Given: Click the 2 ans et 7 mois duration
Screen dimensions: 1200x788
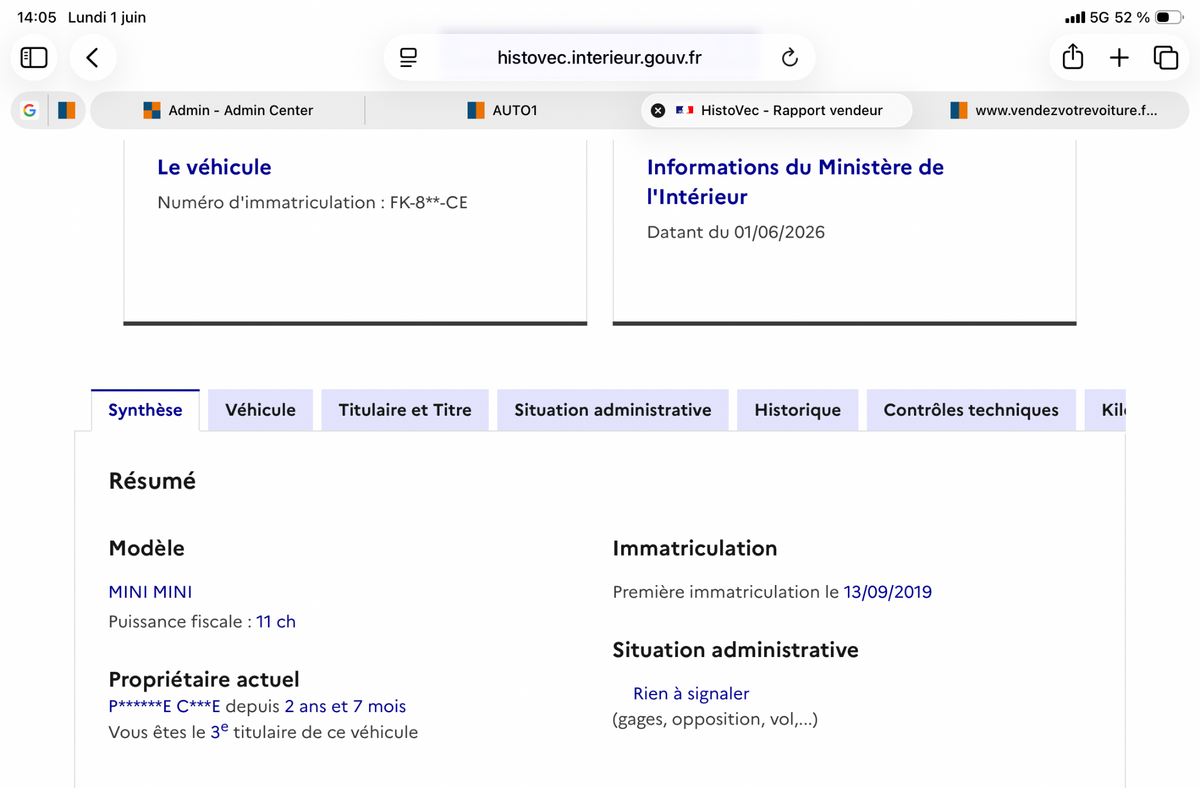Looking at the screenshot, I should point(345,707).
